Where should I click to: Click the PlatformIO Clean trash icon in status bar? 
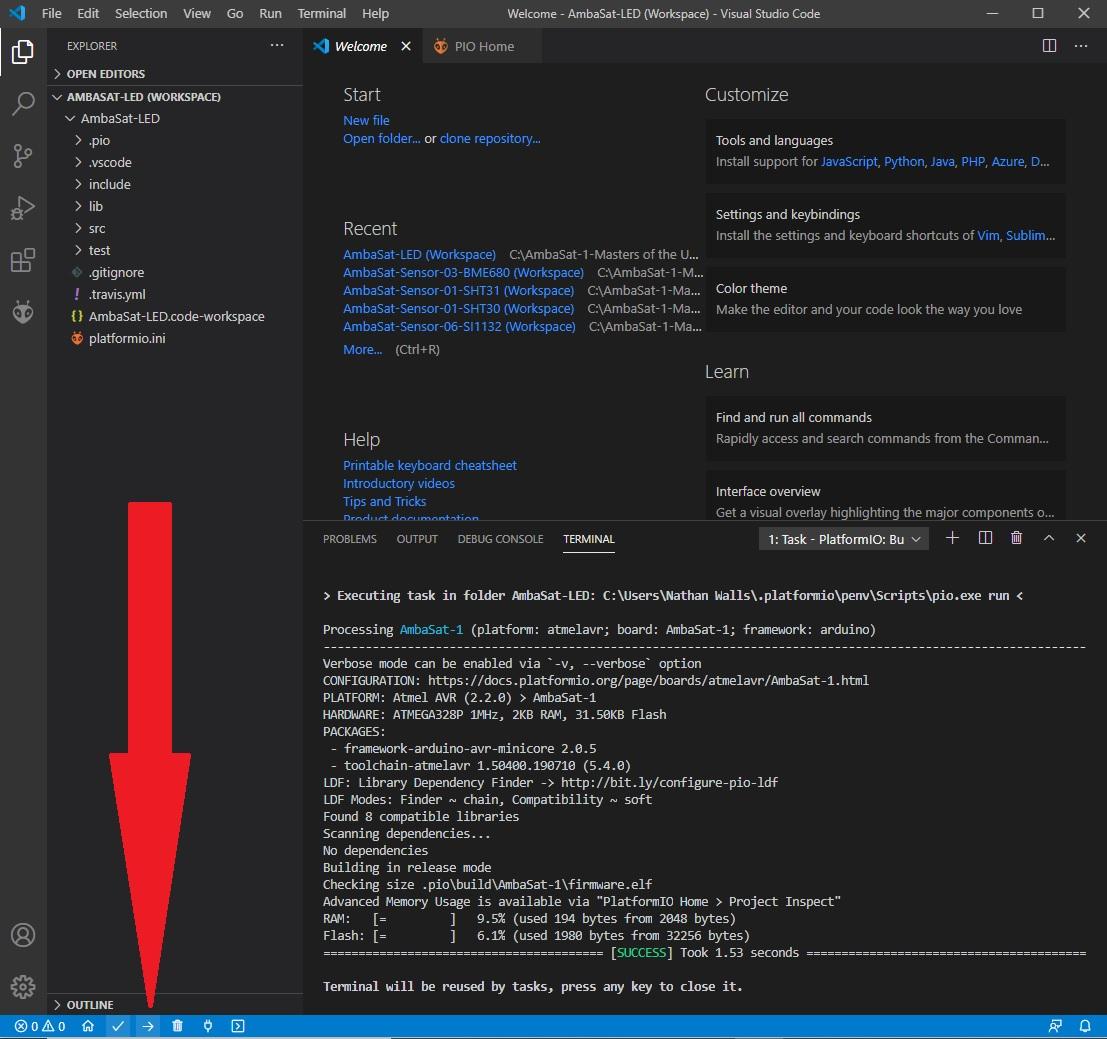tap(177, 1026)
